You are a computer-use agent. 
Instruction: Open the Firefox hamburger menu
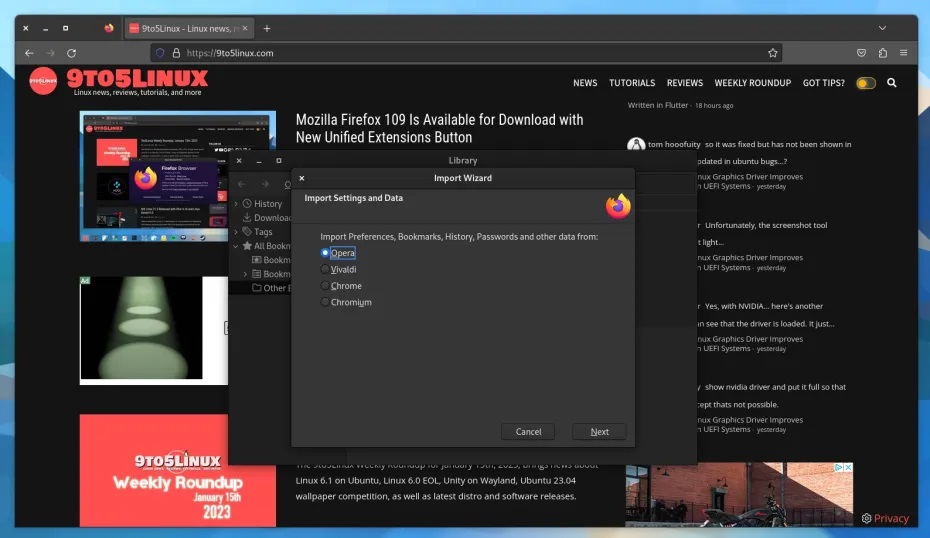903,53
